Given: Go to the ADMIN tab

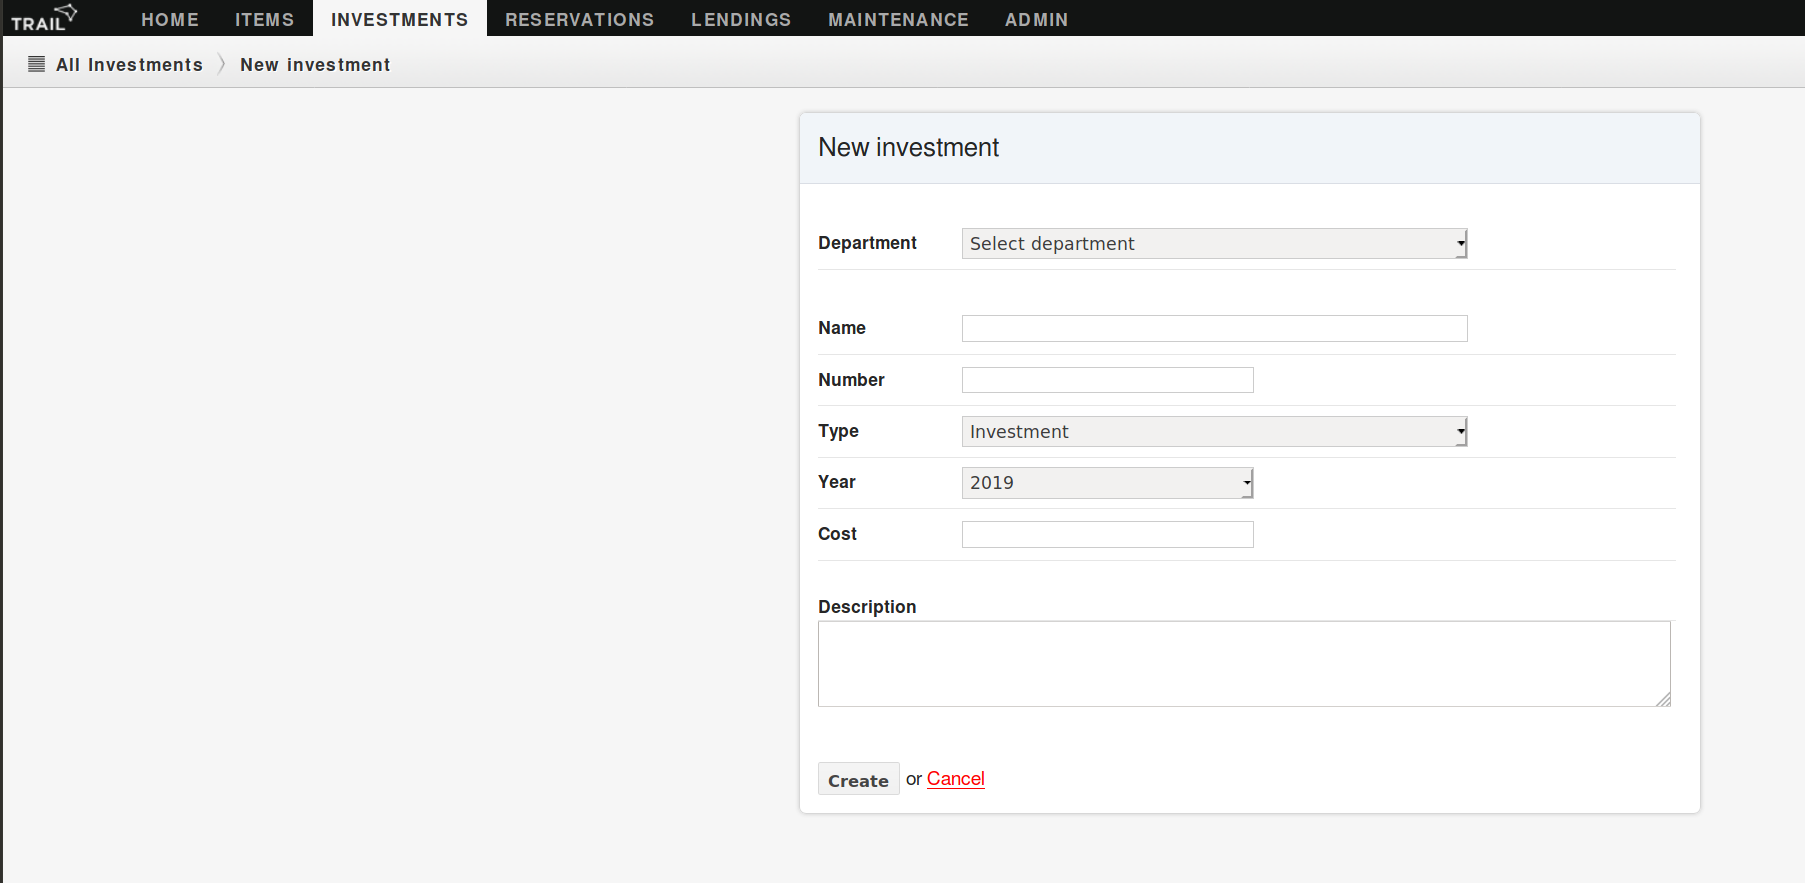Looking at the screenshot, I should coord(1037,19).
